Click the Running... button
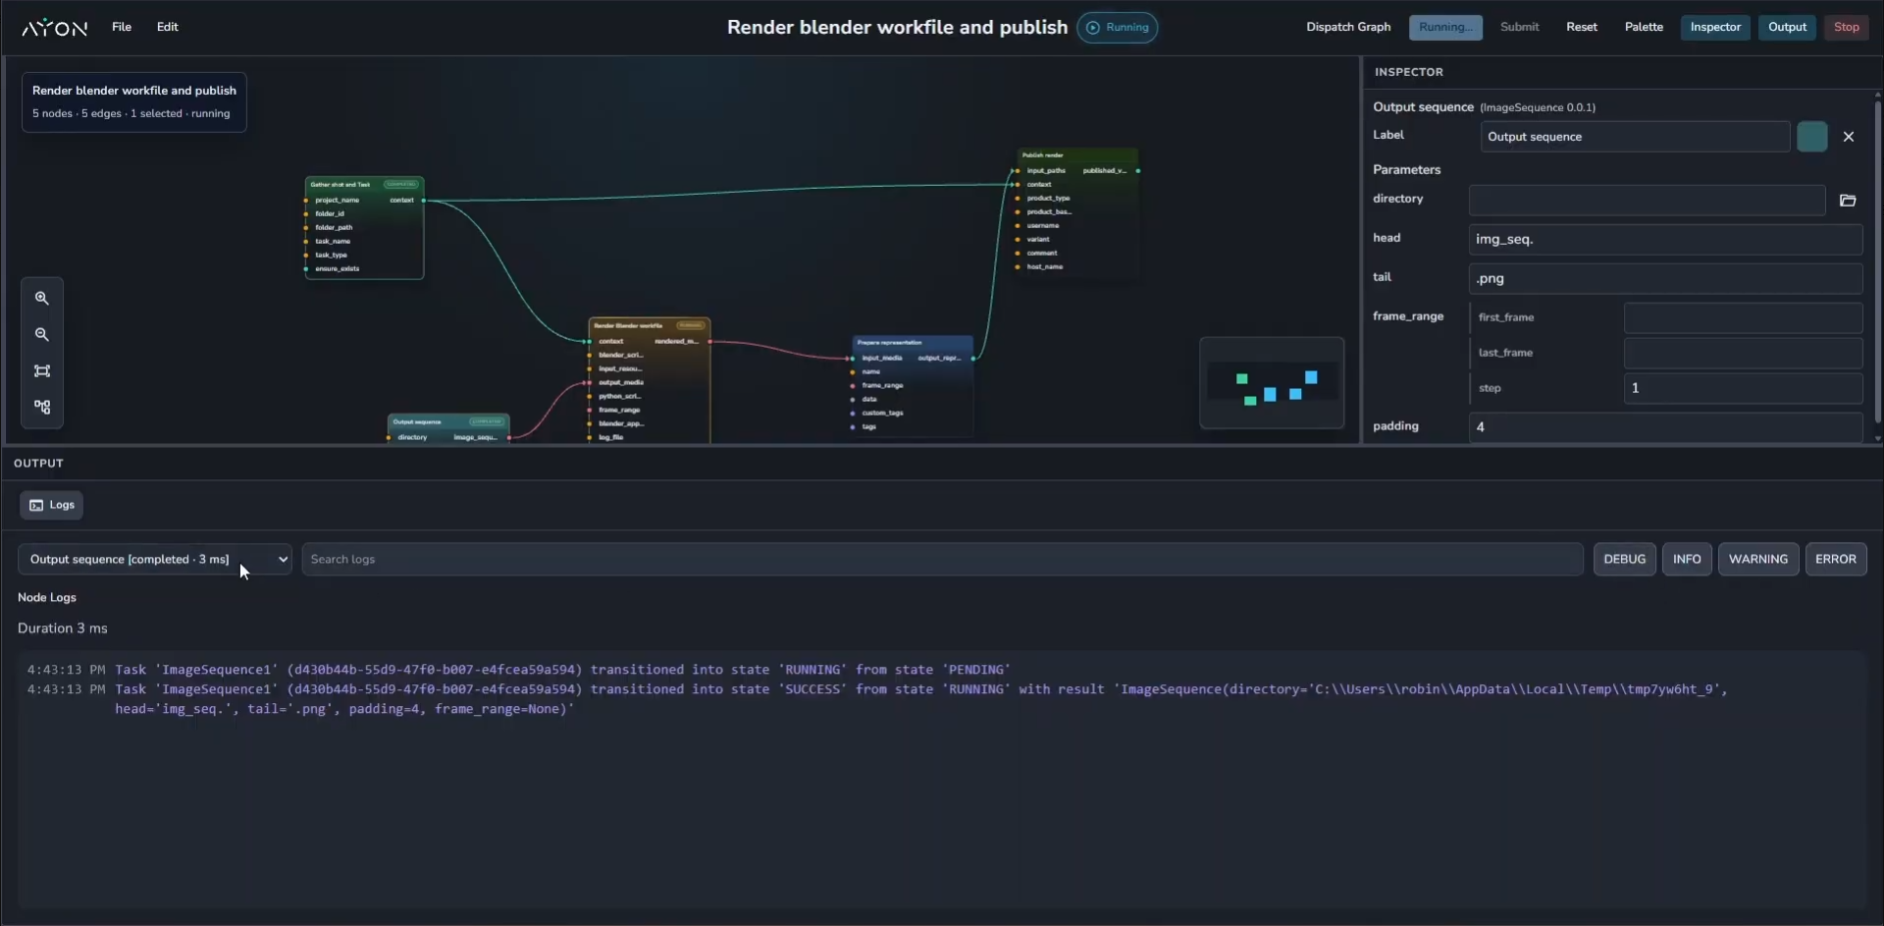The width and height of the screenshot is (1884, 926). point(1445,27)
